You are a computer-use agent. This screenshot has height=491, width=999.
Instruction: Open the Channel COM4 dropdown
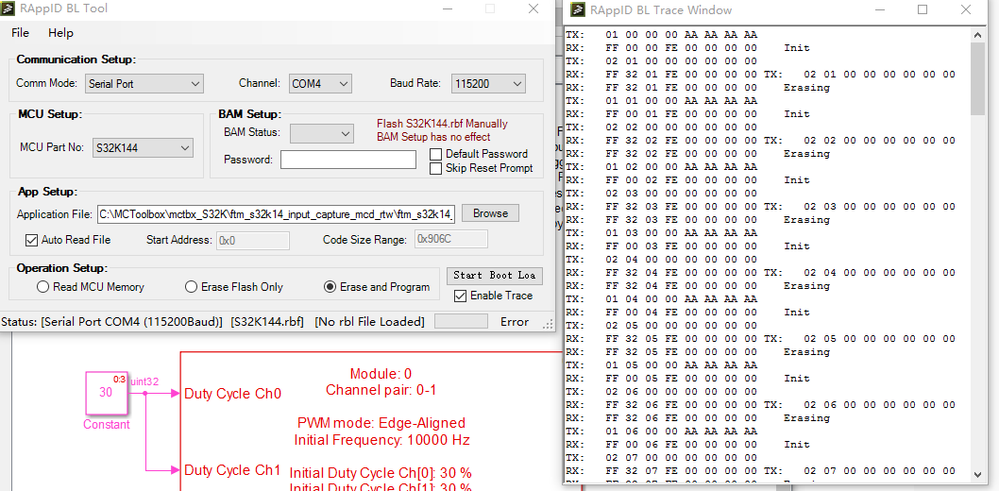pyautogui.click(x=320, y=83)
